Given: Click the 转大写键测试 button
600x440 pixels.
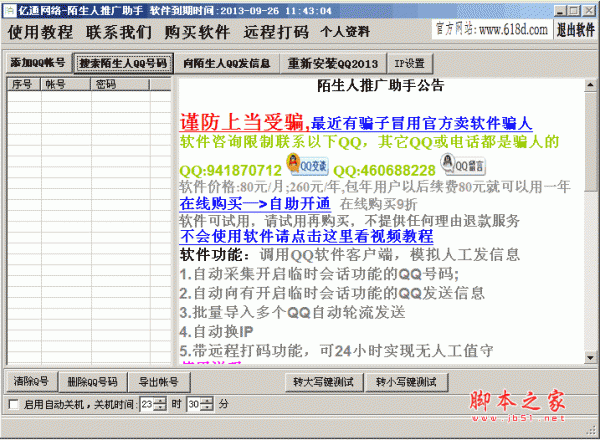Looking at the screenshot, I should [324, 382].
